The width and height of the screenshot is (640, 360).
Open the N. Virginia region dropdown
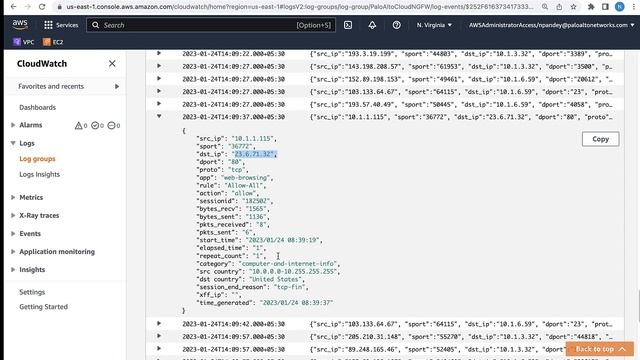tap(434, 25)
